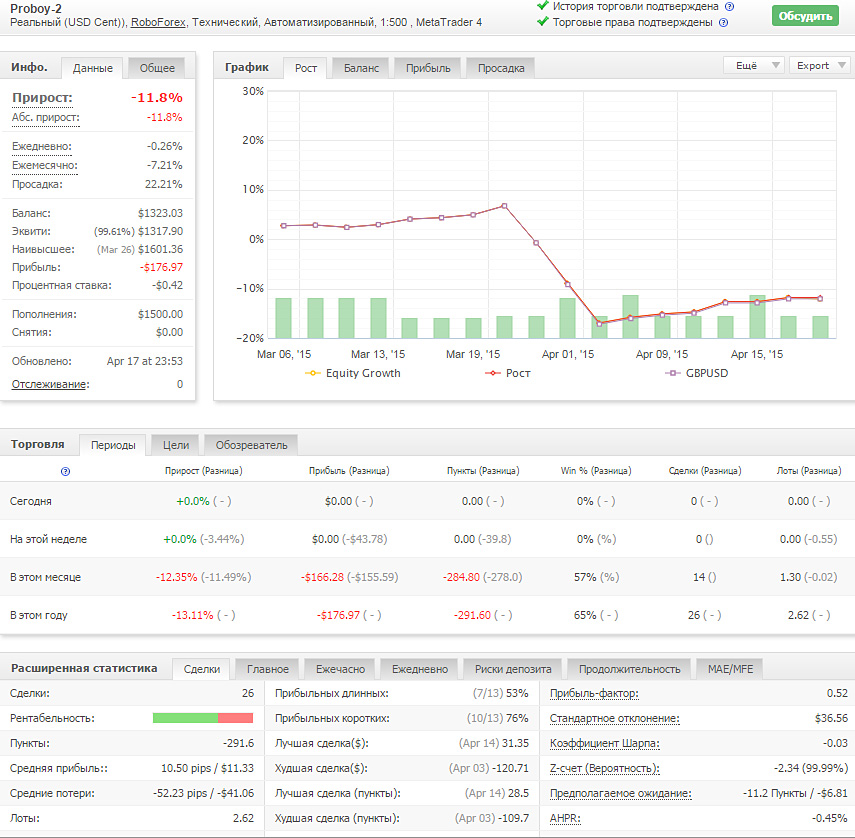855x838 pixels.
Task: Click the drawdown value 22.21%
Action: point(164,184)
